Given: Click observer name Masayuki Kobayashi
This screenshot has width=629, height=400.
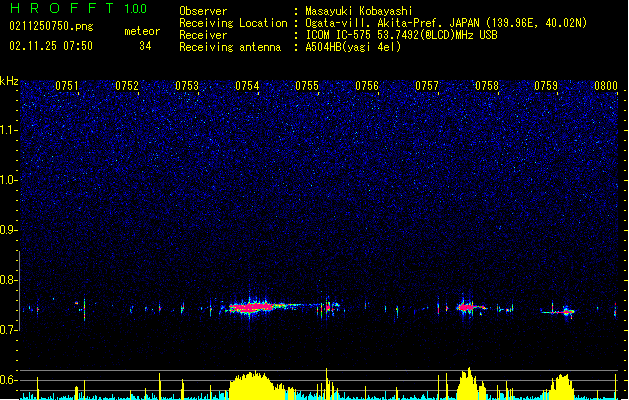Looking at the screenshot, I should pos(359,11).
